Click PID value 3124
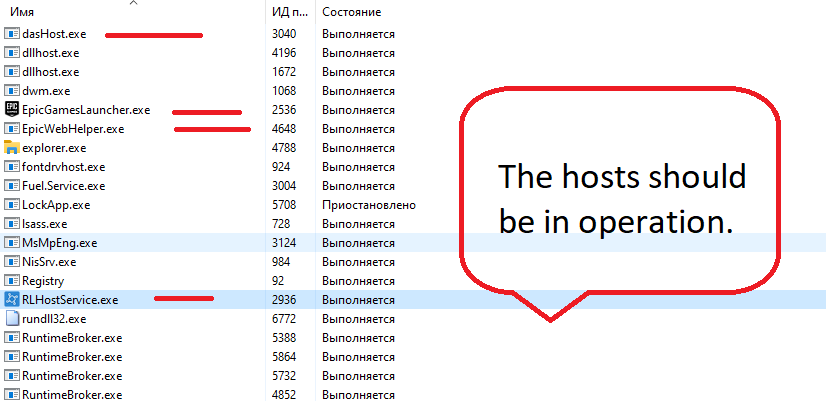The image size is (826, 401). [x=284, y=243]
